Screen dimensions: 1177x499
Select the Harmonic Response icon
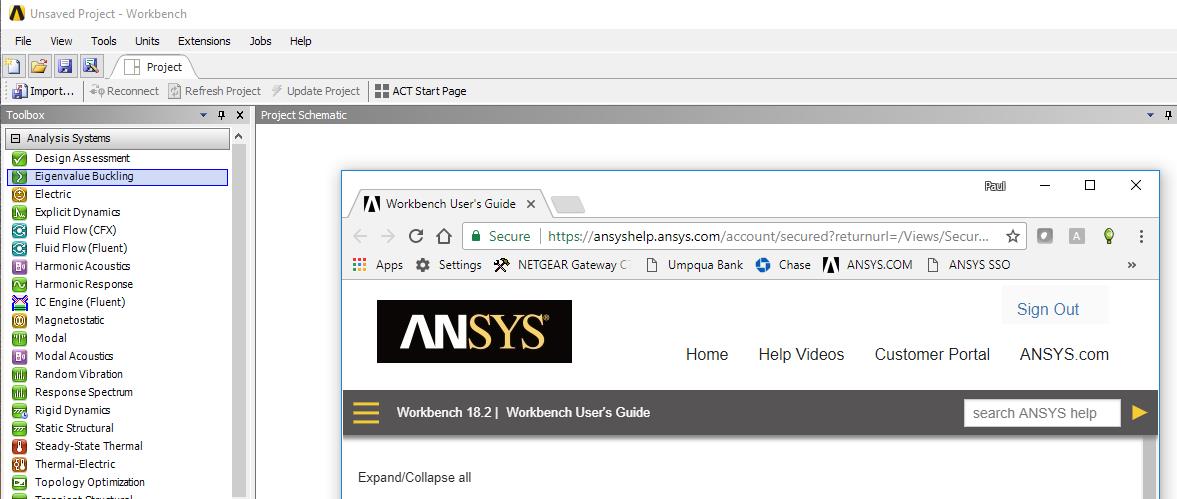point(20,284)
